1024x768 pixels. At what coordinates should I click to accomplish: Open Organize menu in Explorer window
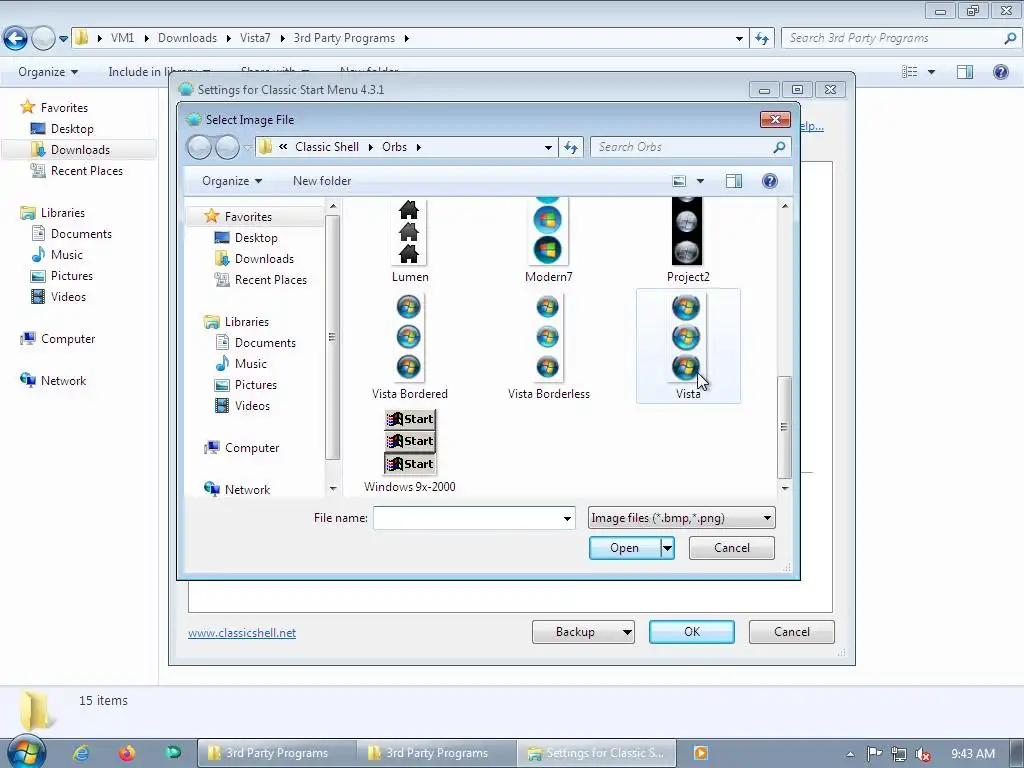[x=48, y=72]
